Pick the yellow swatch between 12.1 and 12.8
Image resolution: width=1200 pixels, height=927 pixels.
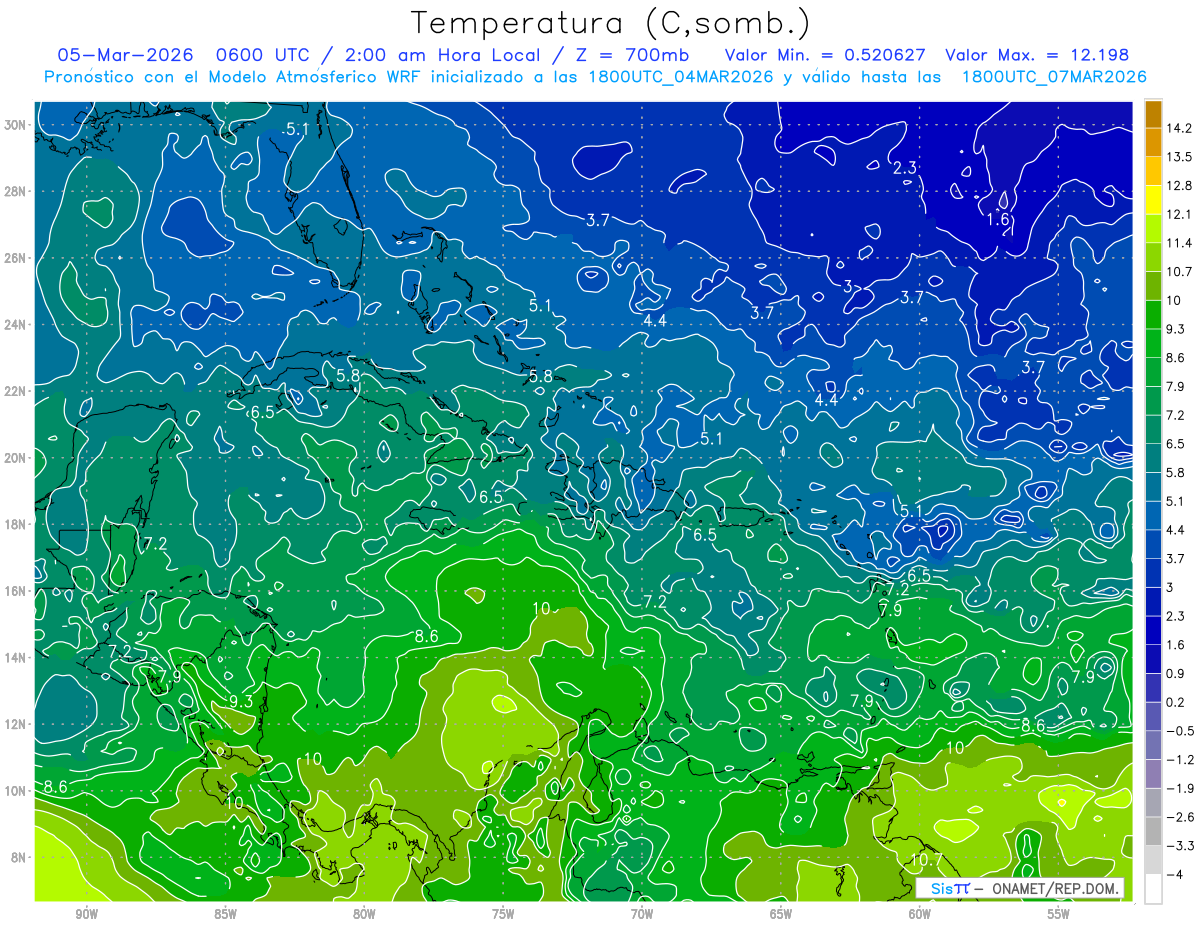pyautogui.click(x=1153, y=200)
